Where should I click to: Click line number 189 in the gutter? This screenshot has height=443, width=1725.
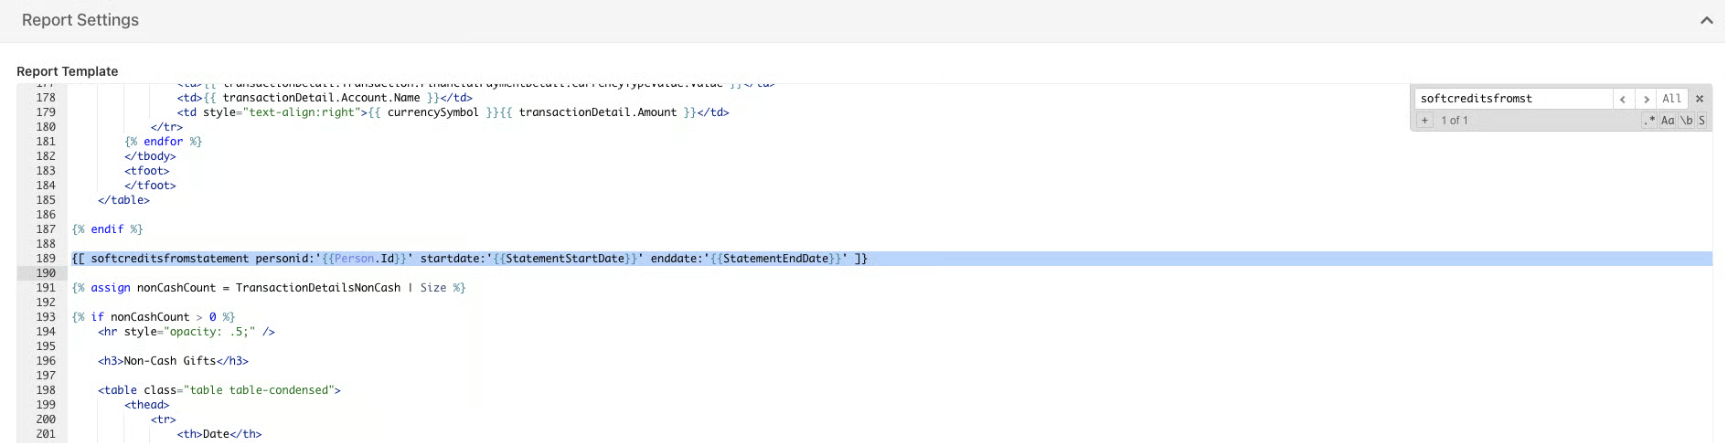pyautogui.click(x=46, y=259)
